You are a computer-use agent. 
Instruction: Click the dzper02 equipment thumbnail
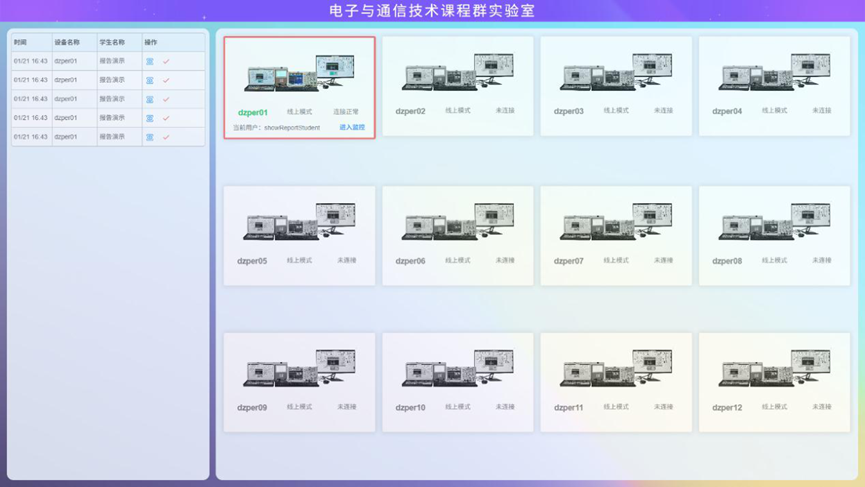(x=457, y=74)
